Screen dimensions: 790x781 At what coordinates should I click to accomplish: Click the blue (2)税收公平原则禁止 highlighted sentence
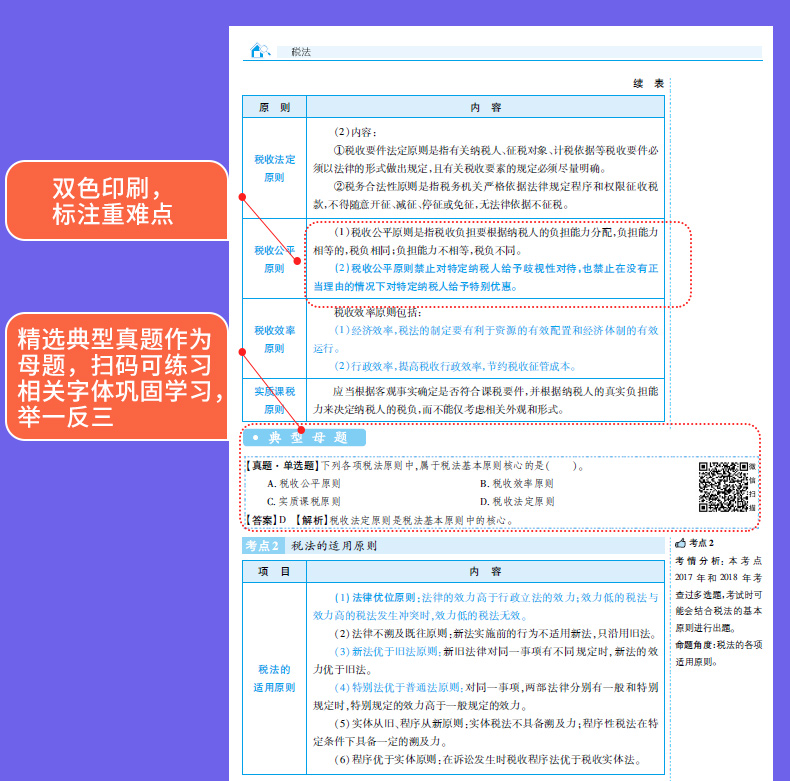(x=486, y=277)
